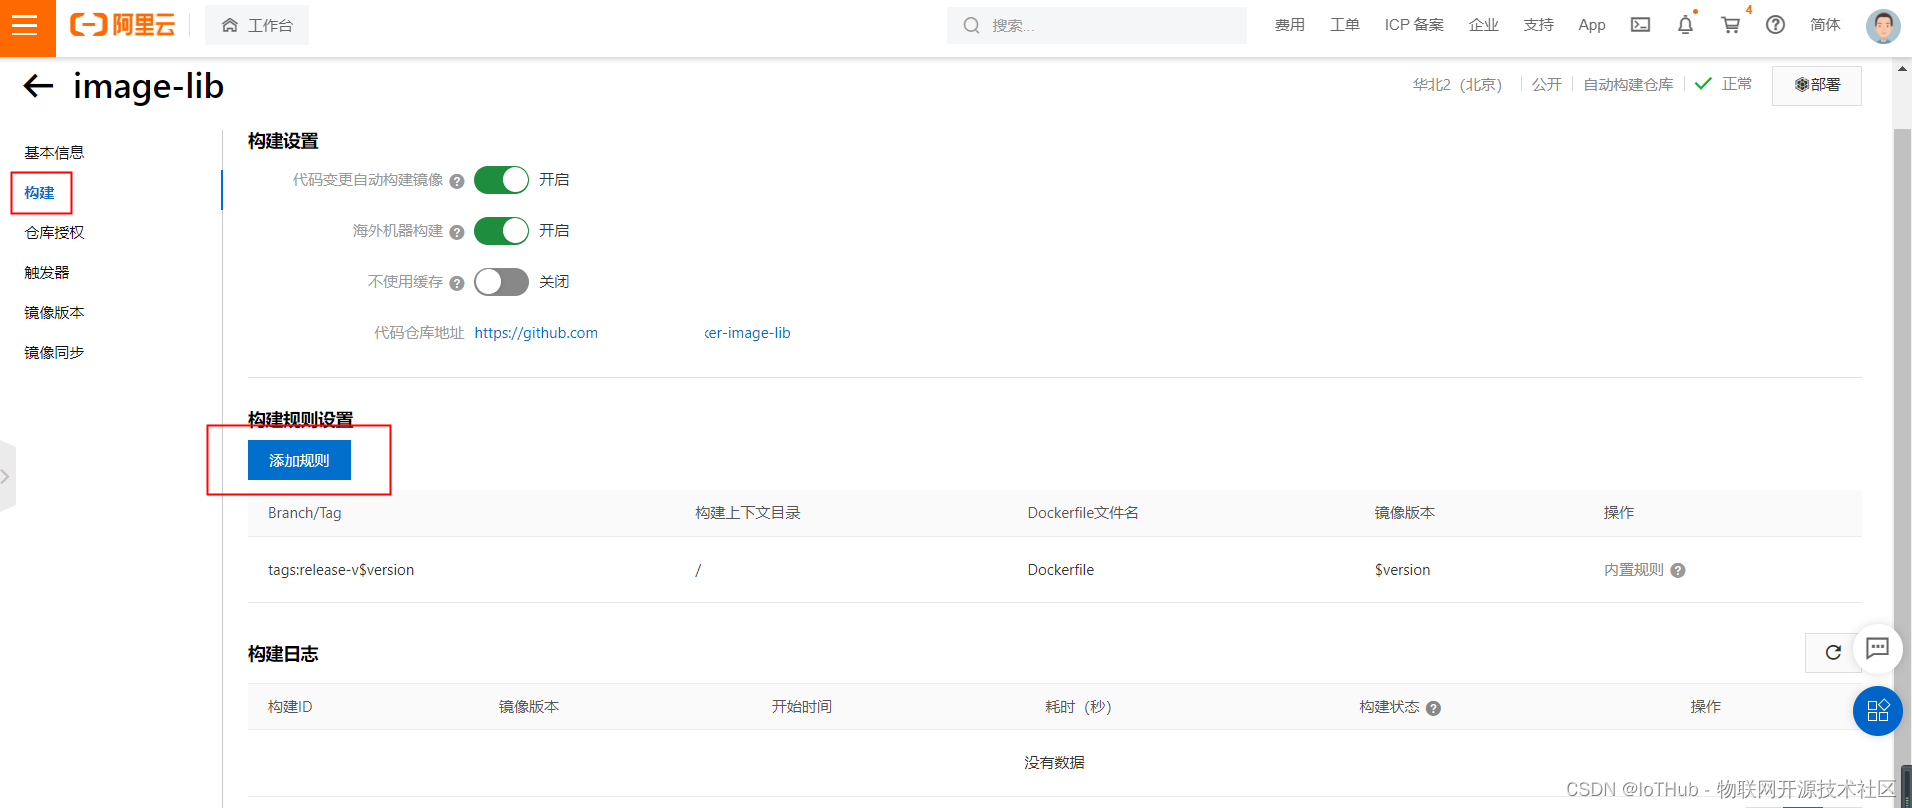Click the $version image version cell
Viewport: 1912px width, 808px height.
[1402, 570]
